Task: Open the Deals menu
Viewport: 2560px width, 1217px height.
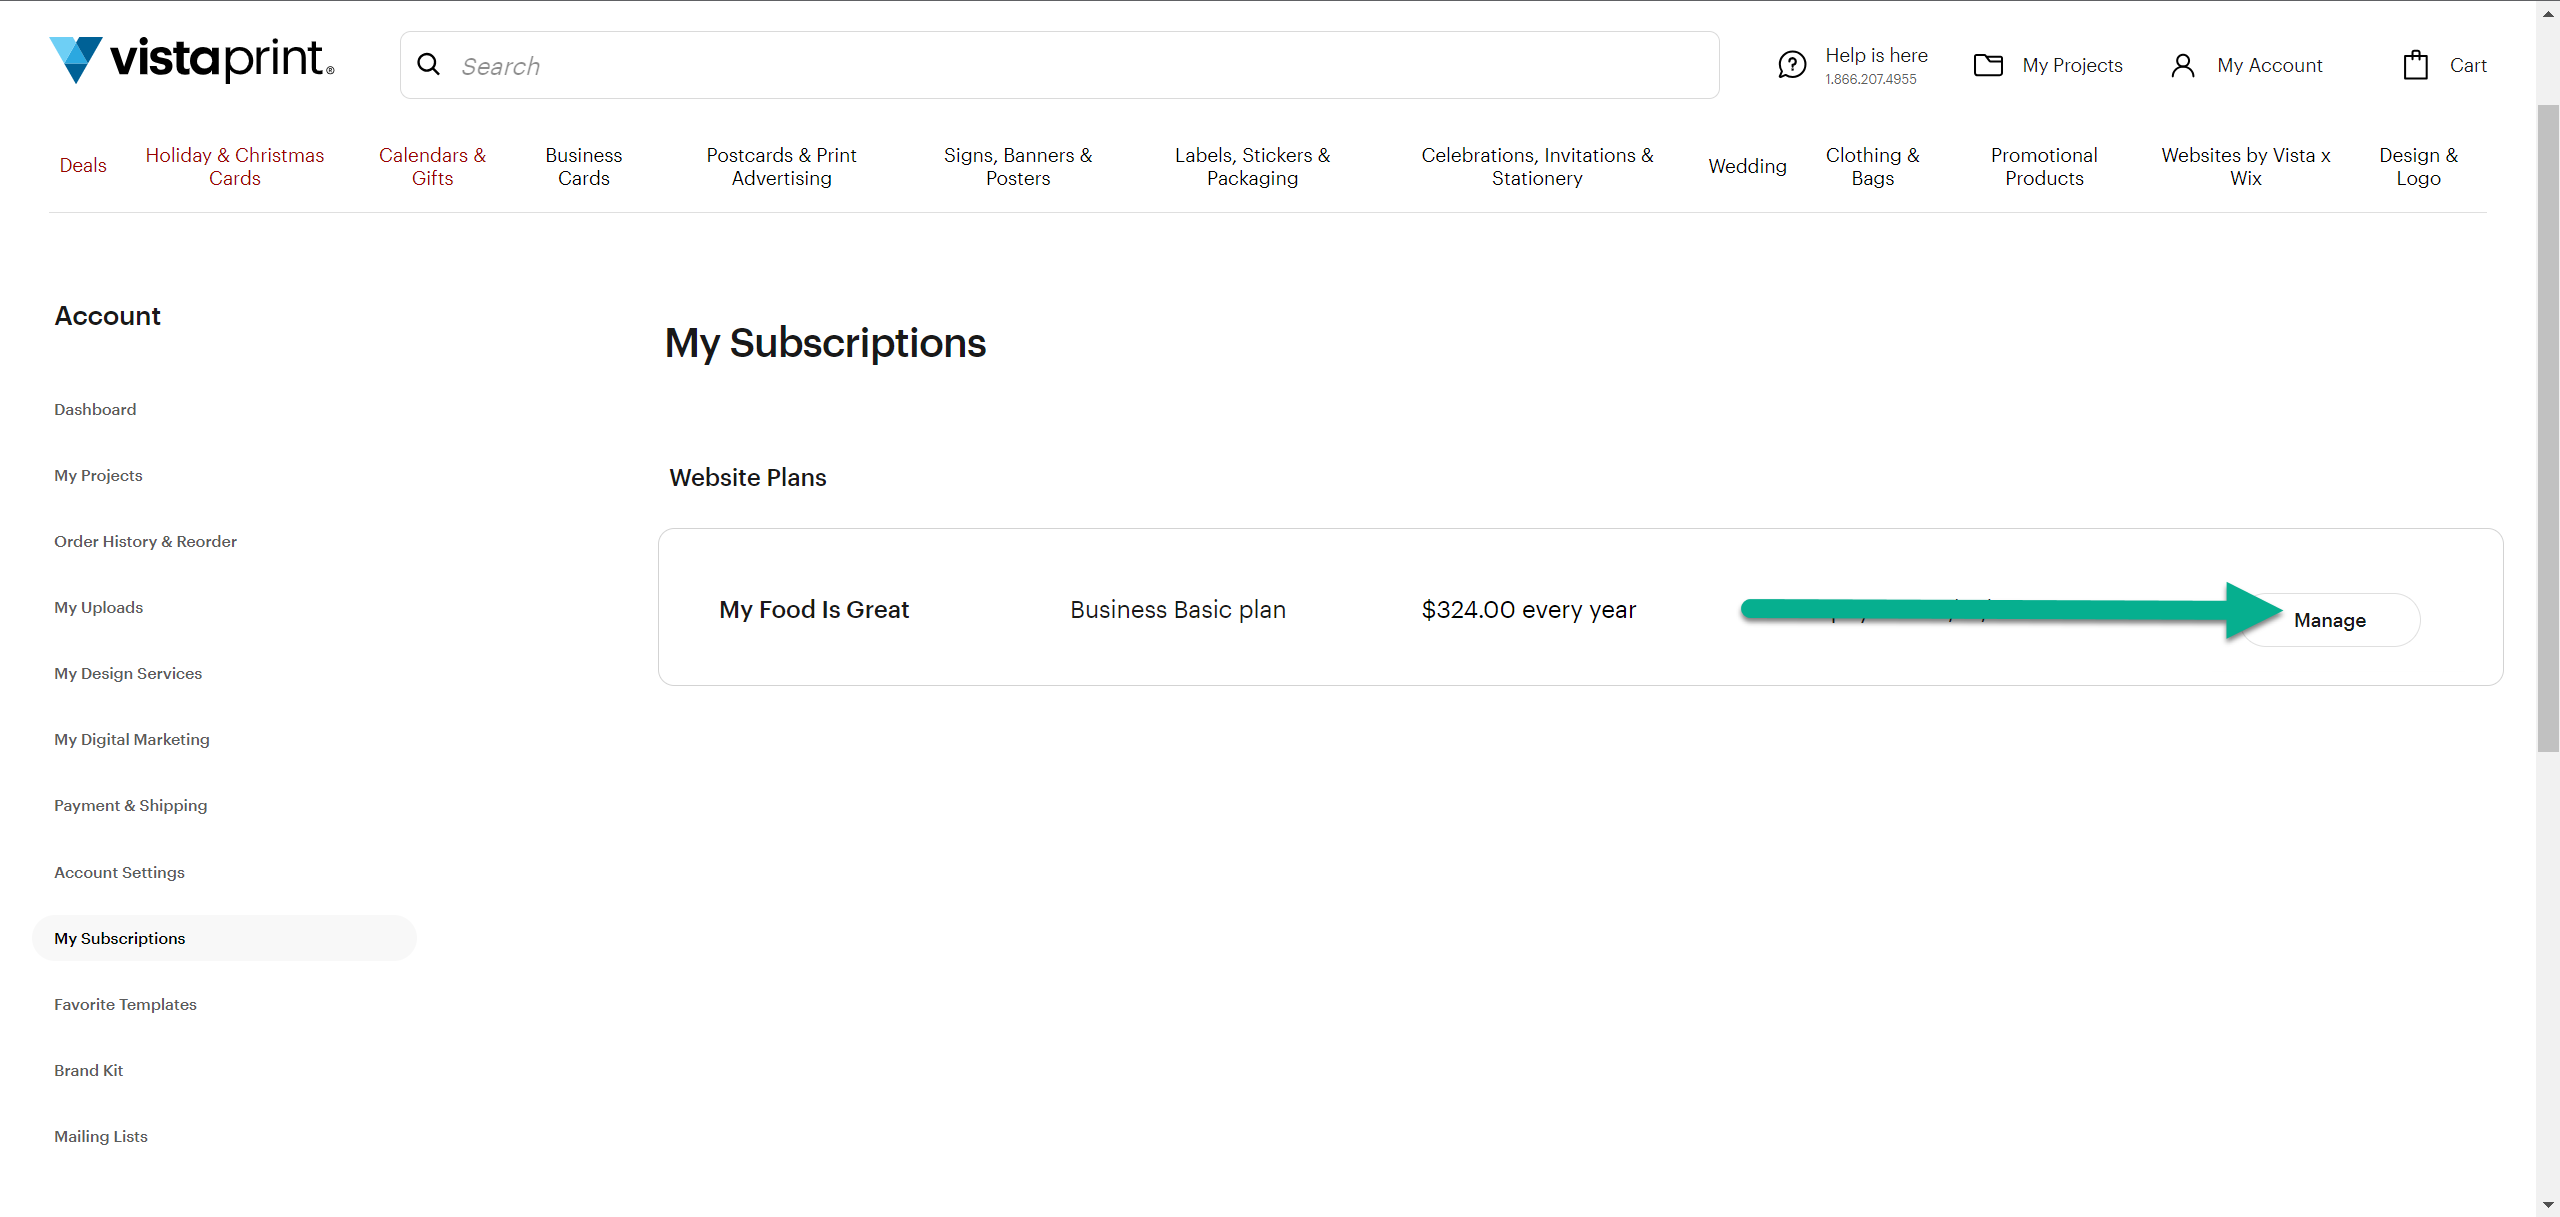Action: point(83,166)
